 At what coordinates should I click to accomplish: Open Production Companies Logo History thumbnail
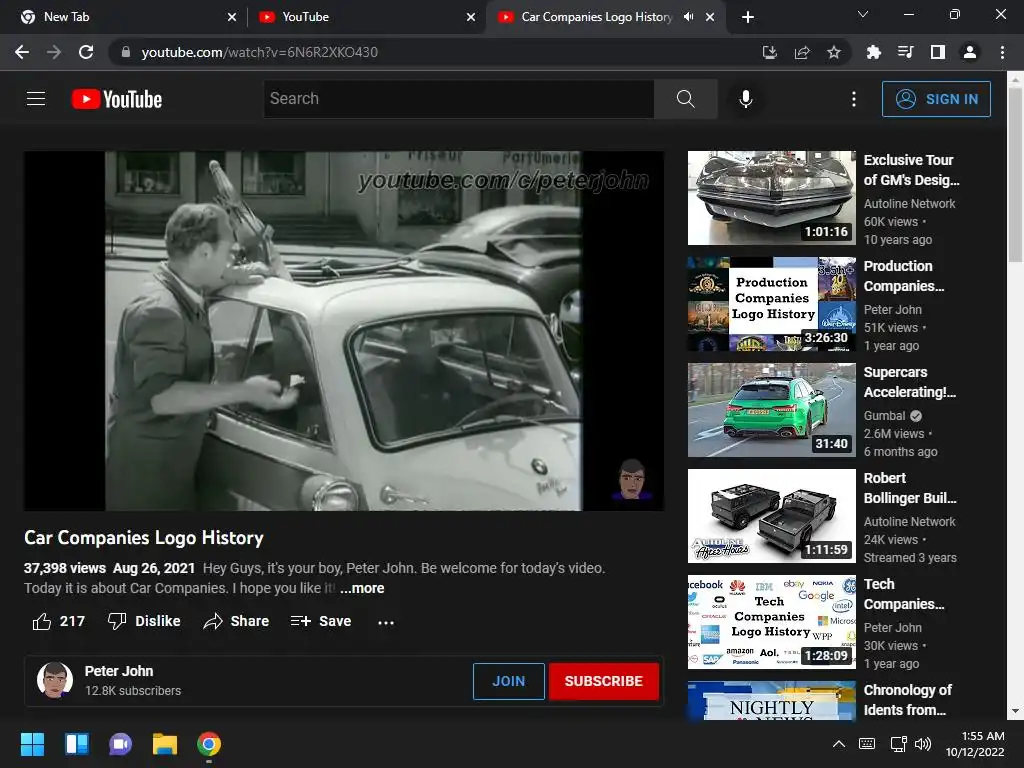click(771, 304)
